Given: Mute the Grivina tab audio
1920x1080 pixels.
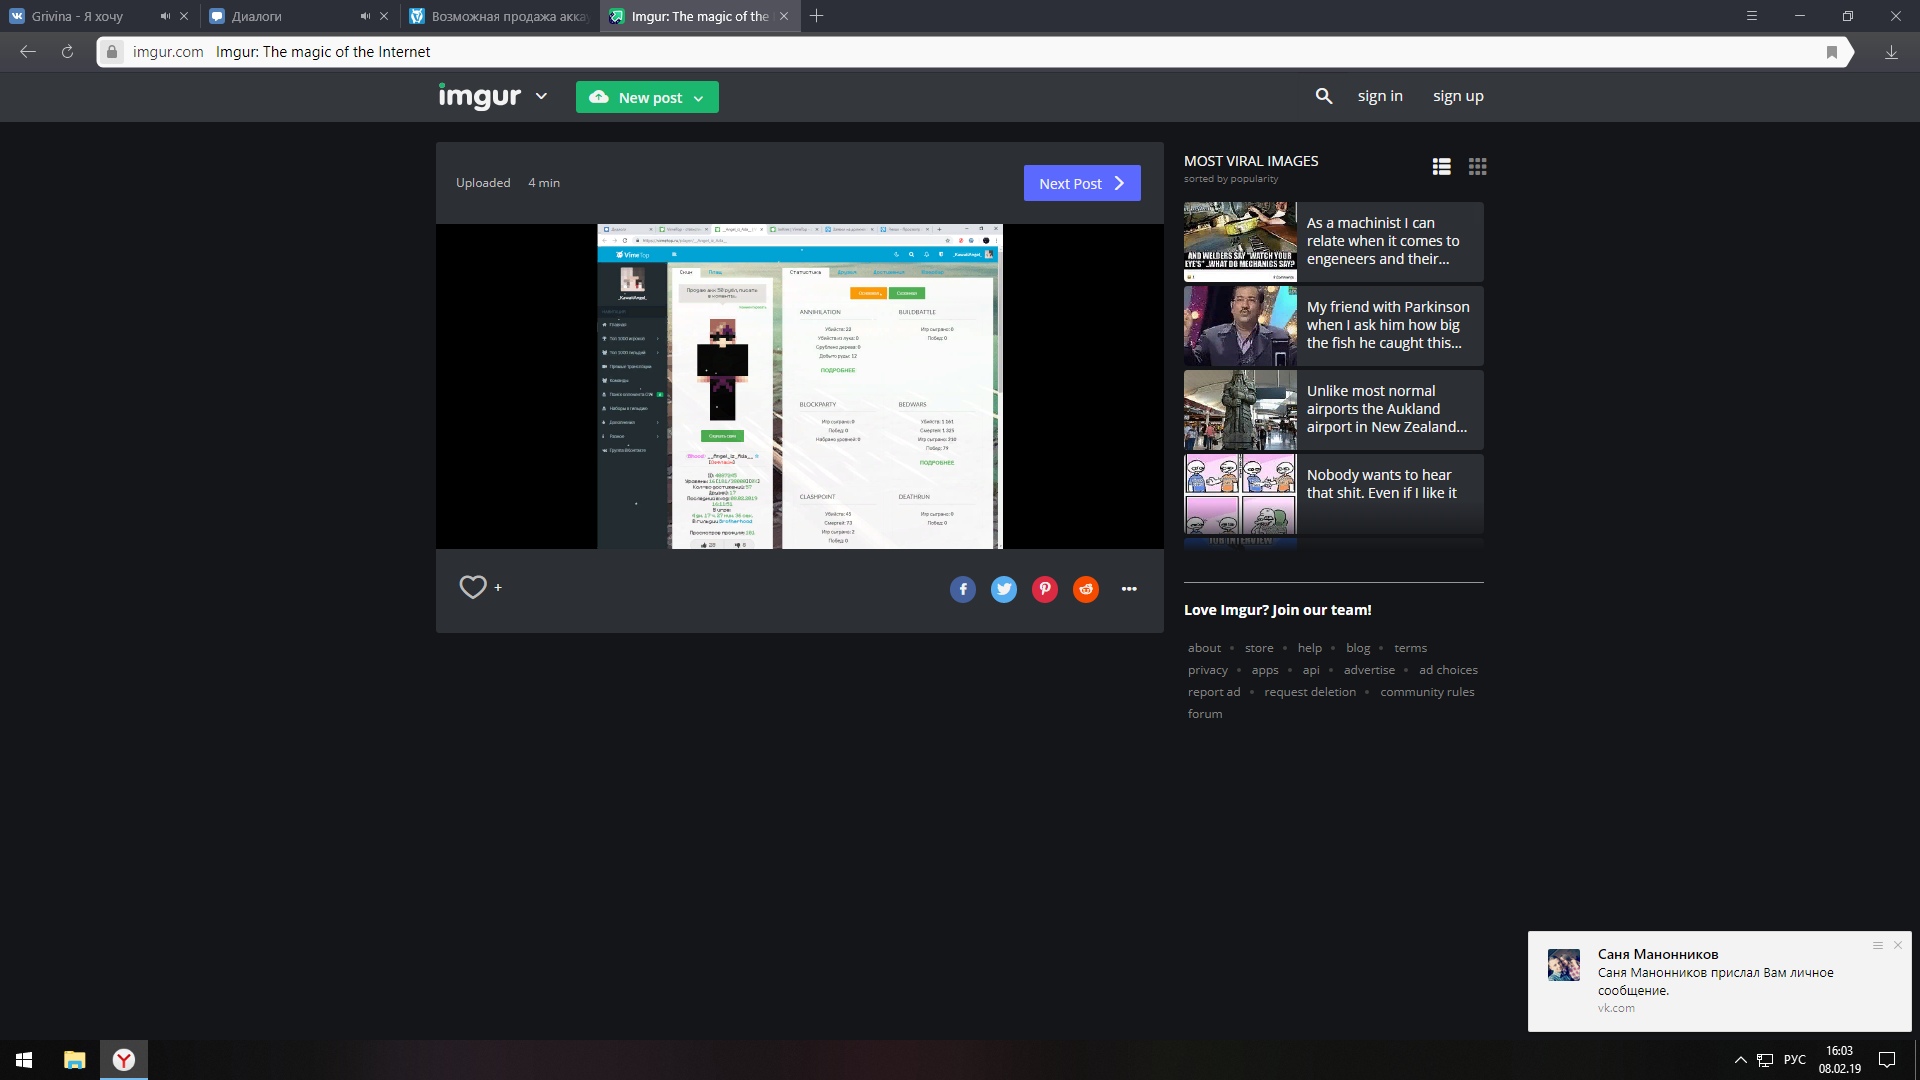Looking at the screenshot, I should pos(165,16).
